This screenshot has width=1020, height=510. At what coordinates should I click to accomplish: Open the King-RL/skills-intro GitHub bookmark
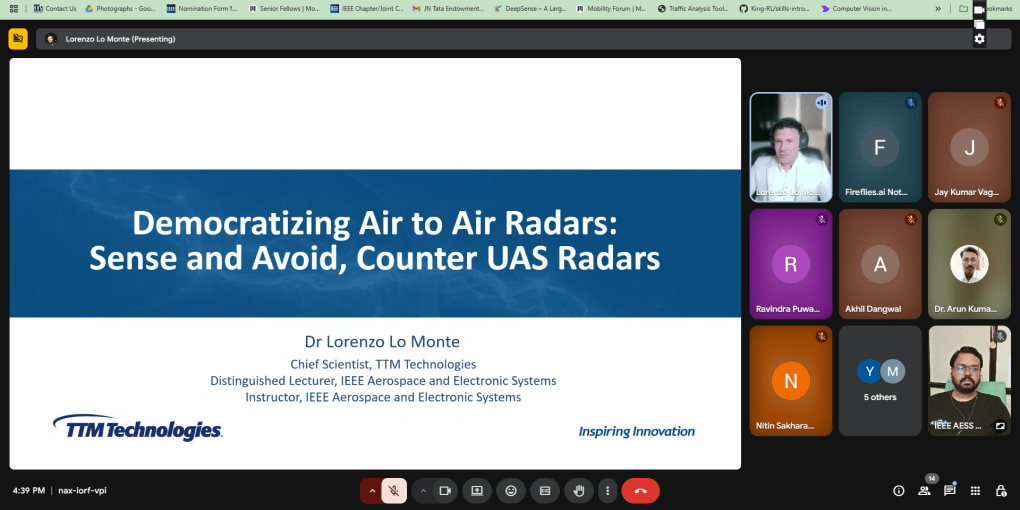[775, 8]
